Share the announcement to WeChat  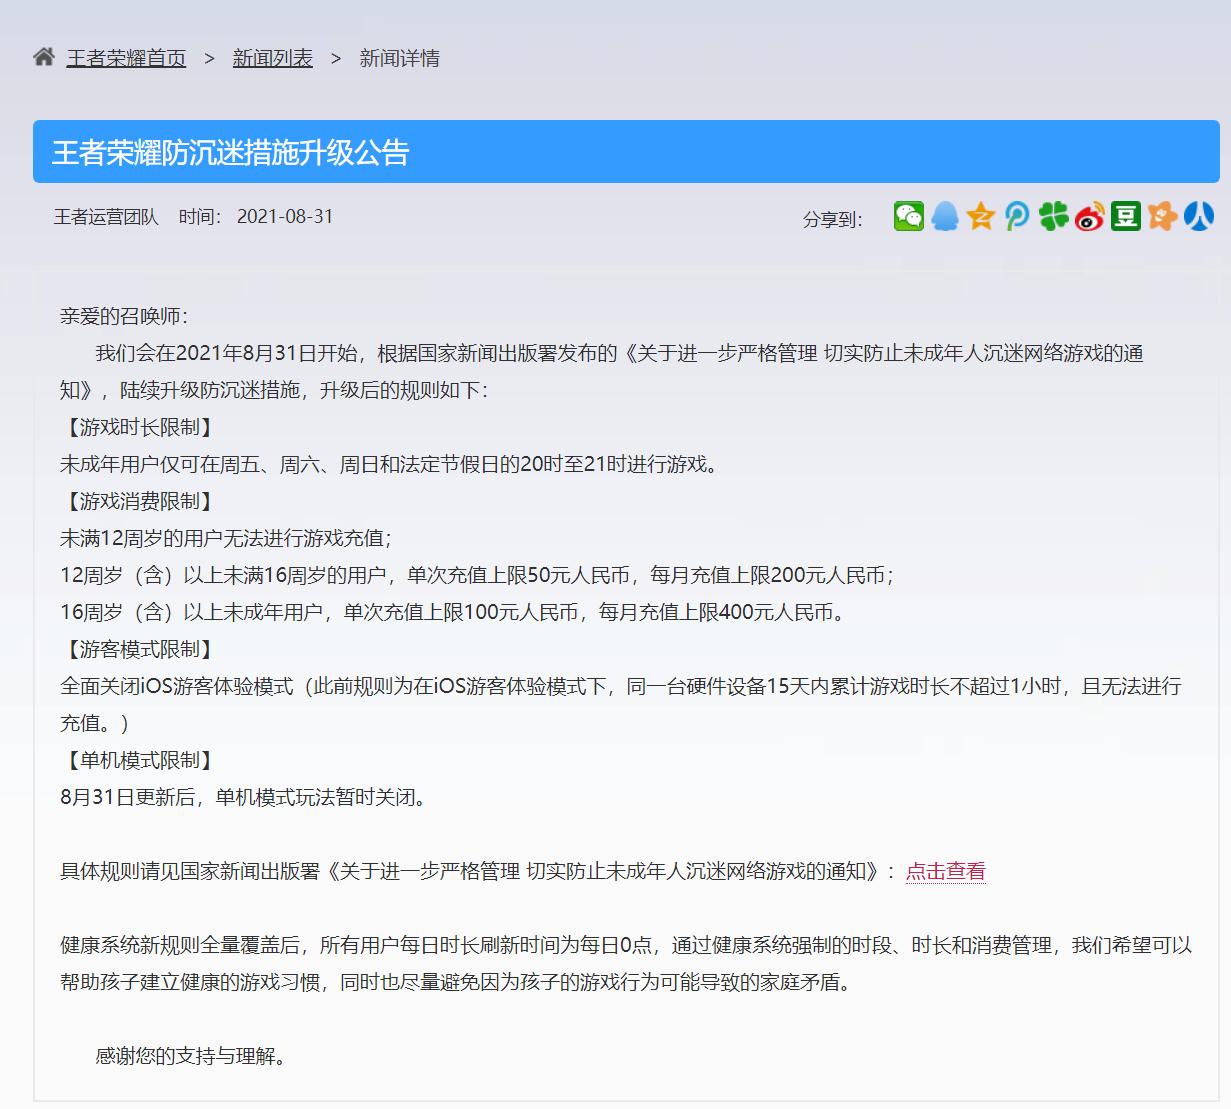pyautogui.click(x=909, y=216)
